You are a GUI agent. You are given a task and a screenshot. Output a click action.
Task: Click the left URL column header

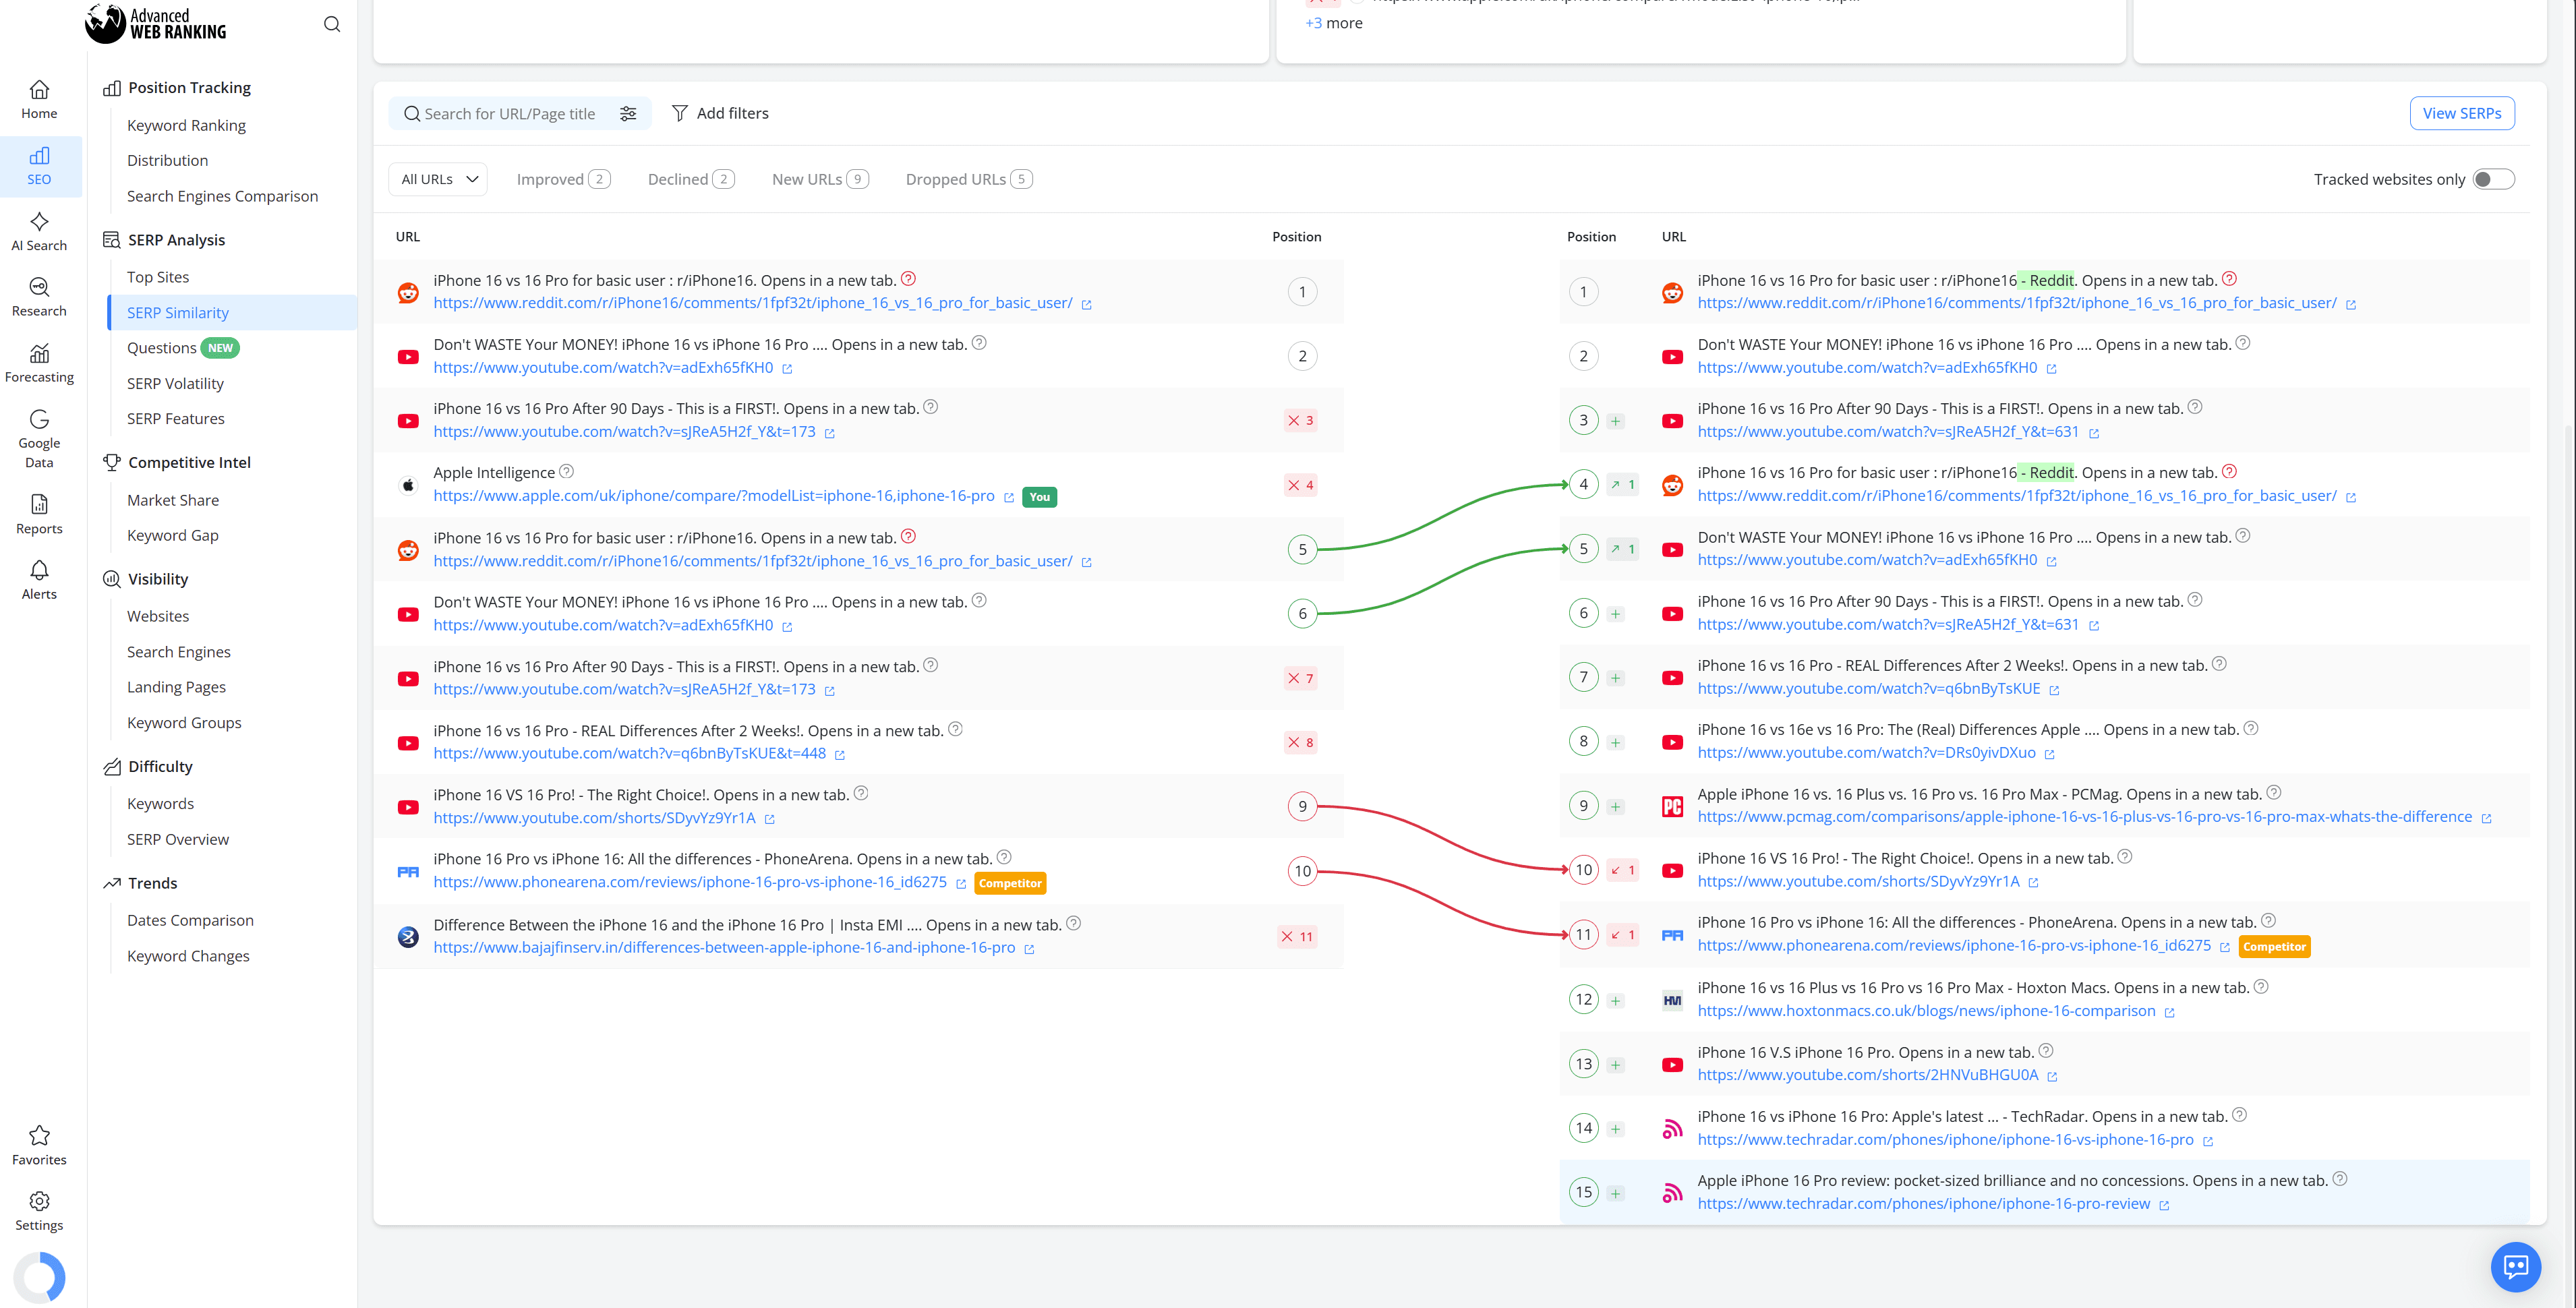tap(408, 237)
